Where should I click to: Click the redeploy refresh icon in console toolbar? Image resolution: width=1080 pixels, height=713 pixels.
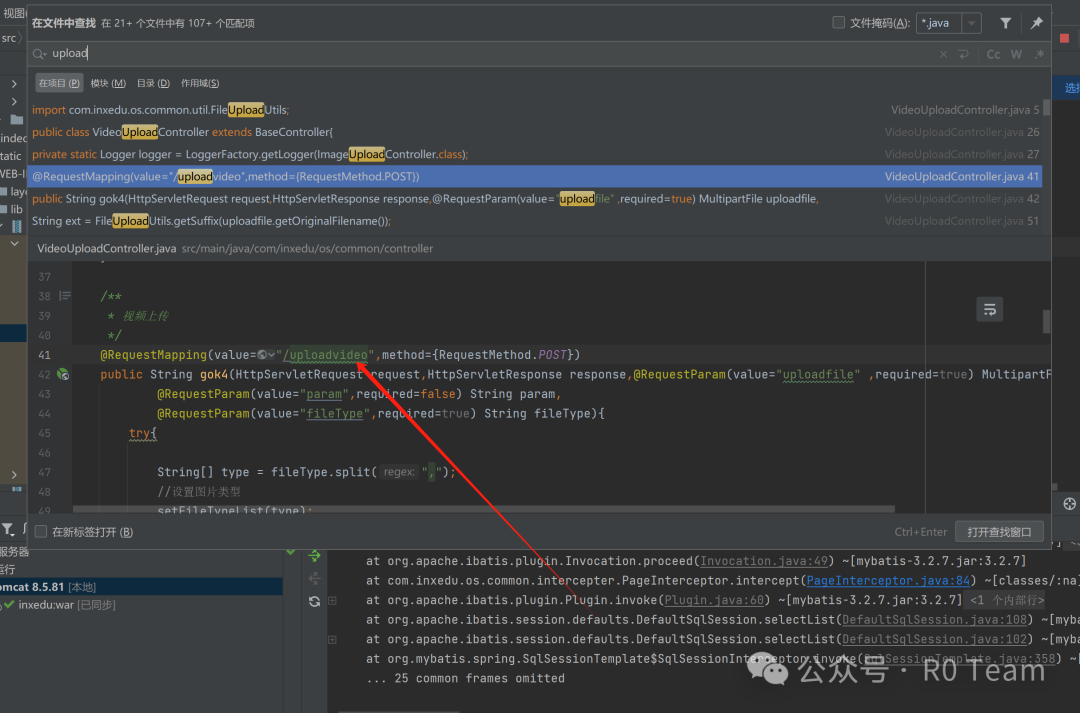pyautogui.click(x=314, y=601)
